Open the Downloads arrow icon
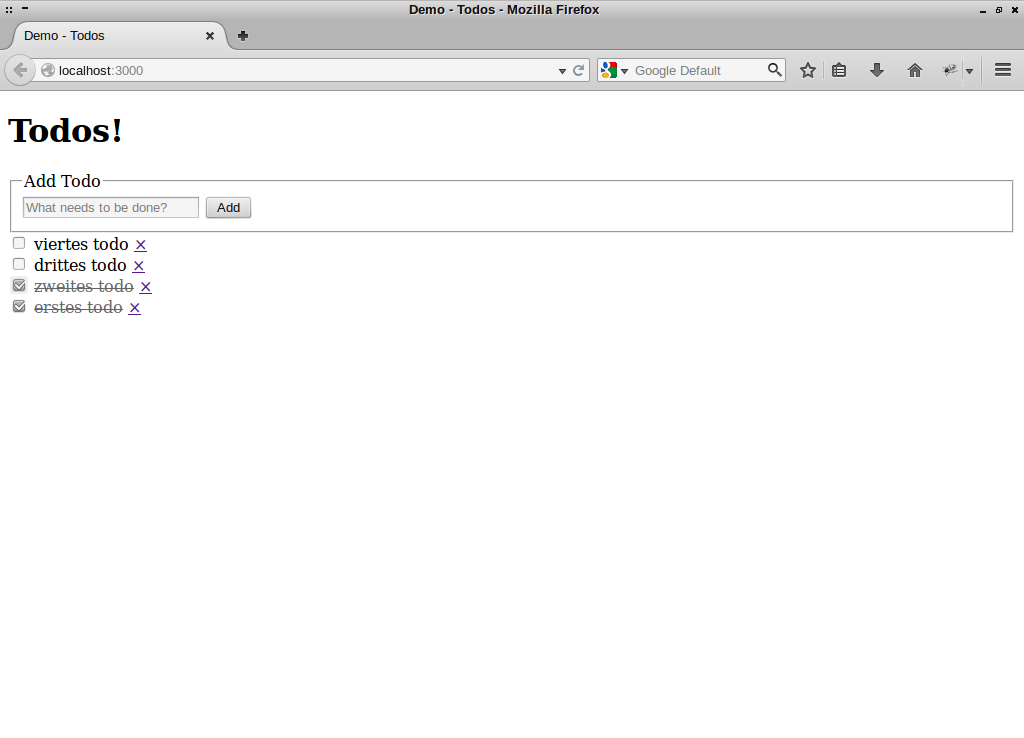Image resolution: width=1024 pixels, height=738 pixels. 876,70
